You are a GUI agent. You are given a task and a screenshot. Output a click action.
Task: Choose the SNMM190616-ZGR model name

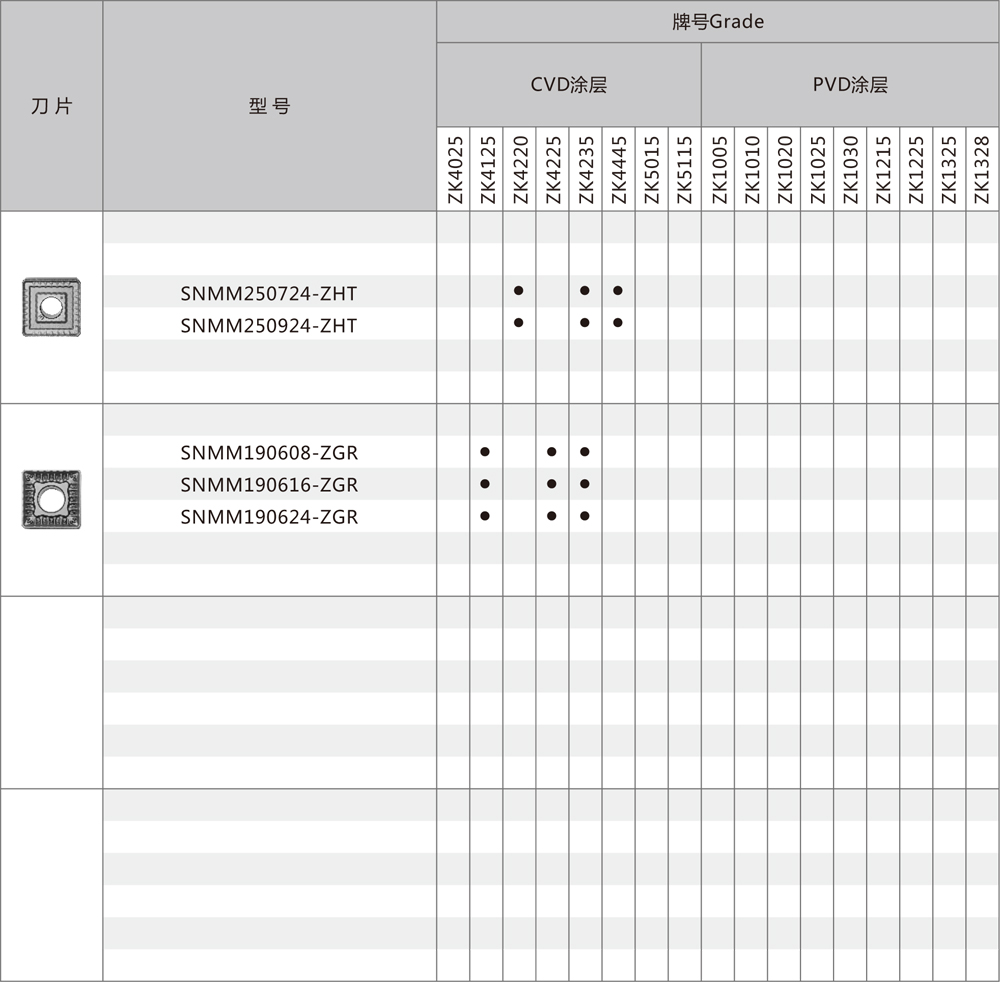pos(269,485)
